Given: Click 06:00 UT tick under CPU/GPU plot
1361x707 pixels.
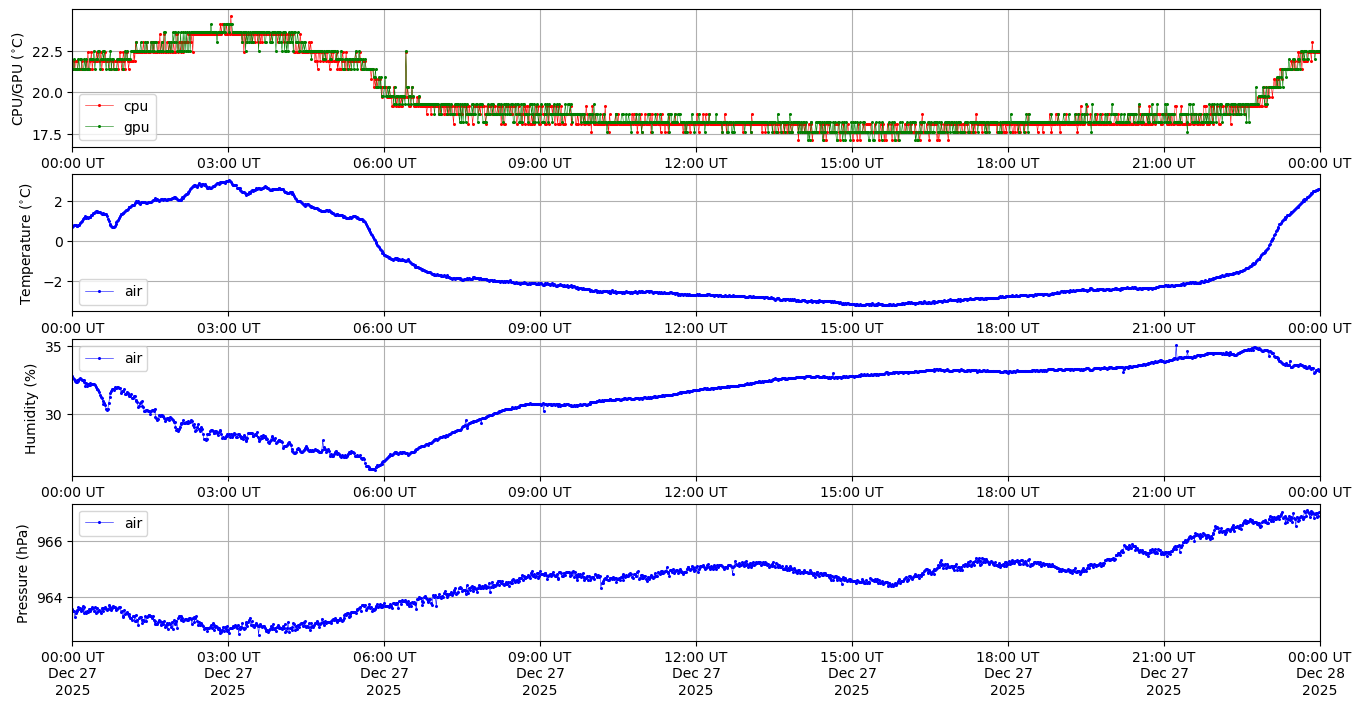Looking at the screenshot, I should pyautogui.click(x=384, y=163).
